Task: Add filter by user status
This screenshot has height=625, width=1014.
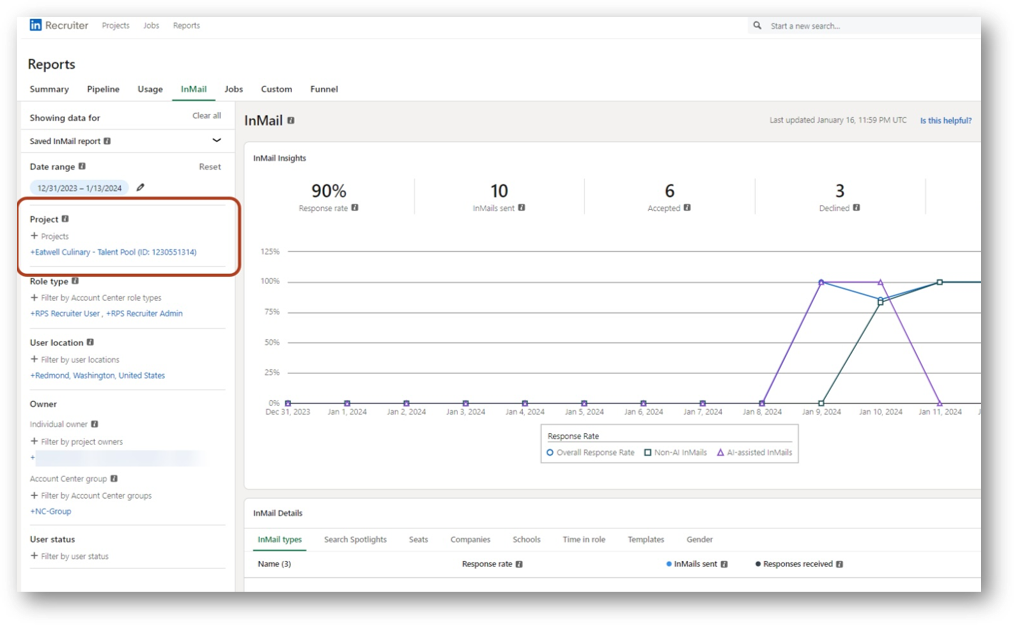Action: (x=69, y=556)
